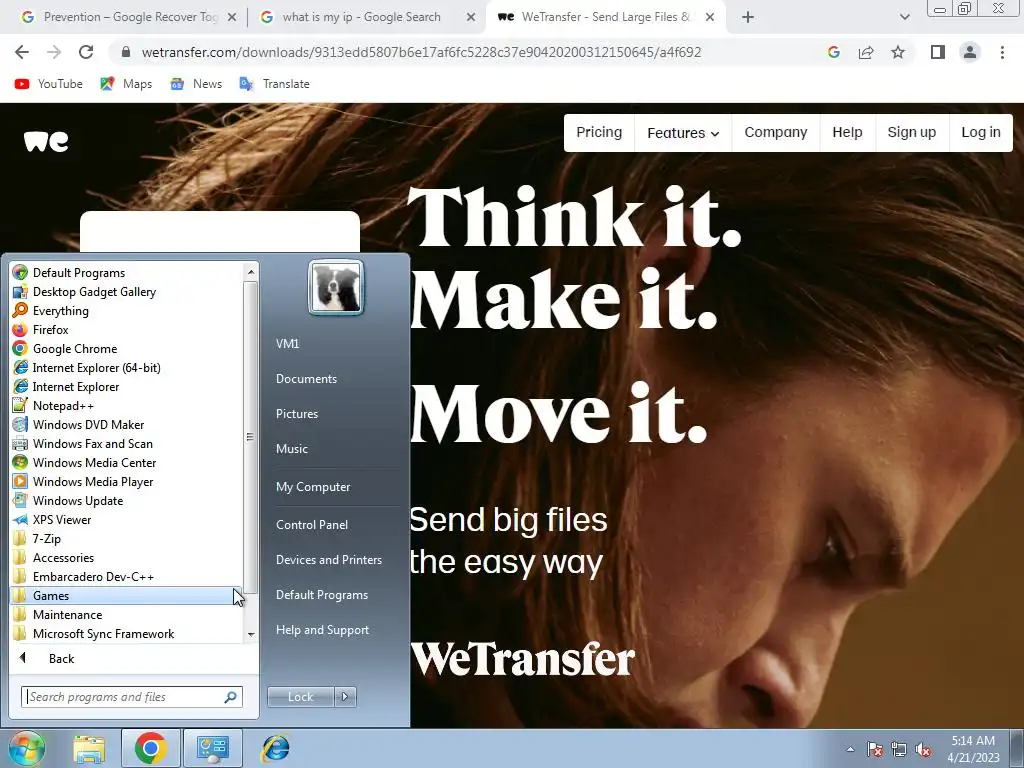Open Pictures in Start menu
Viewport: 1024px width, 768px height.
pos(296,414)
